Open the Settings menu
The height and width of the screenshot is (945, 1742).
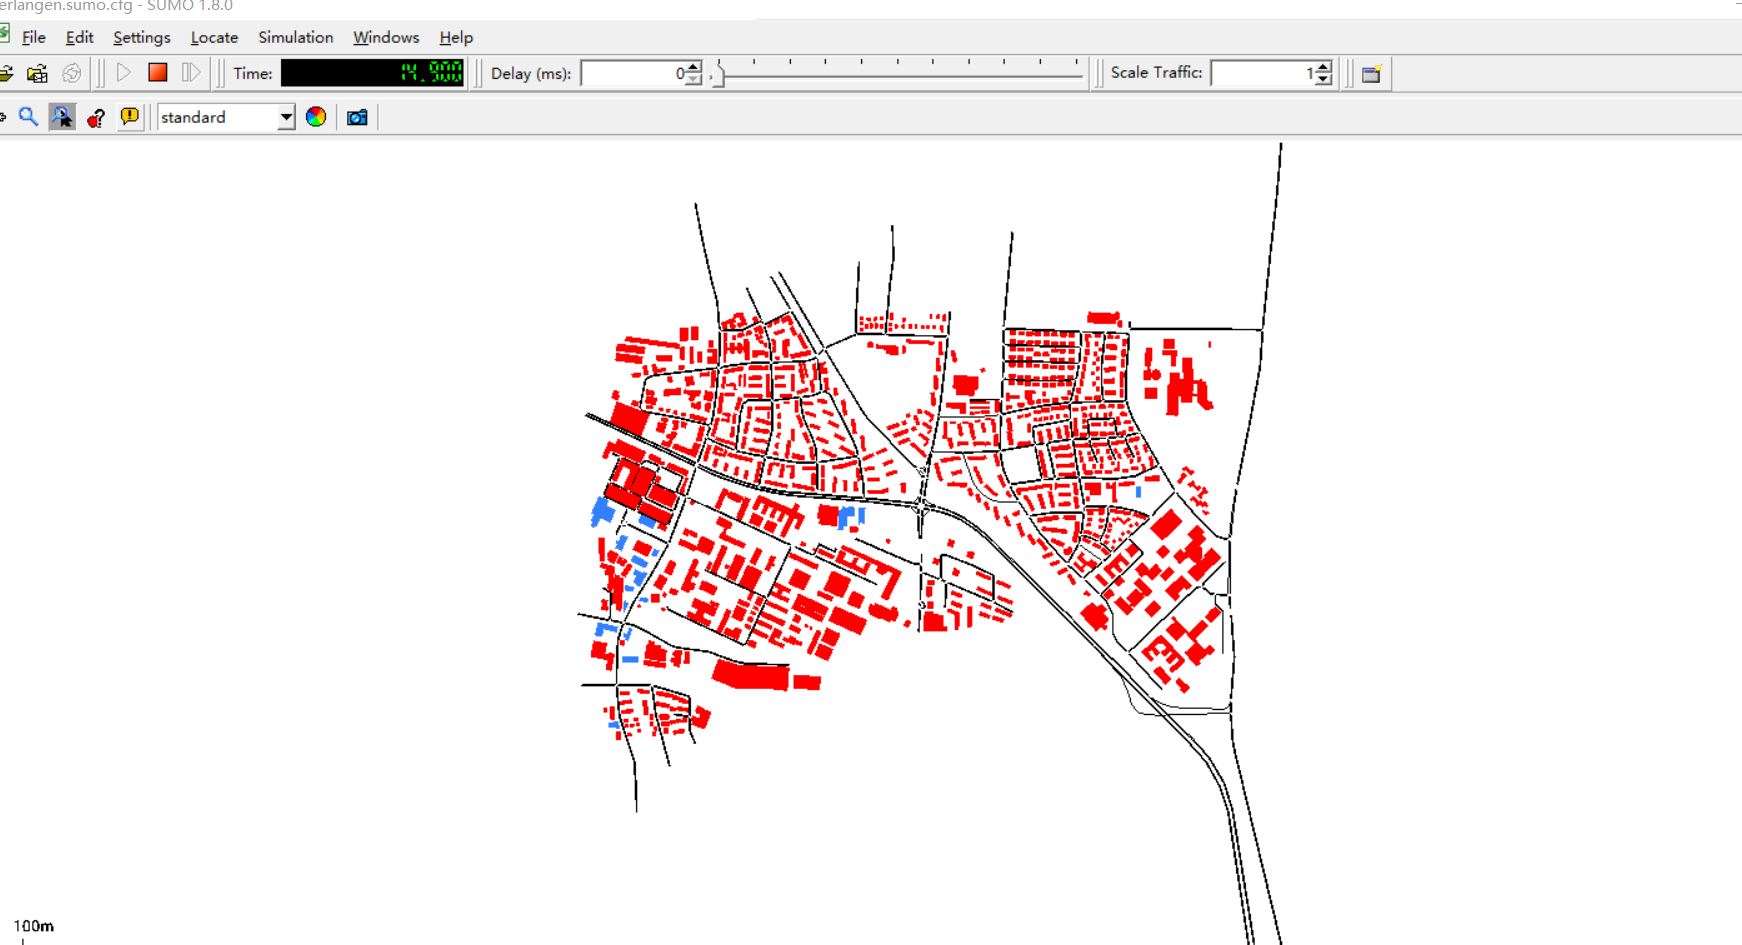point(141,37)
